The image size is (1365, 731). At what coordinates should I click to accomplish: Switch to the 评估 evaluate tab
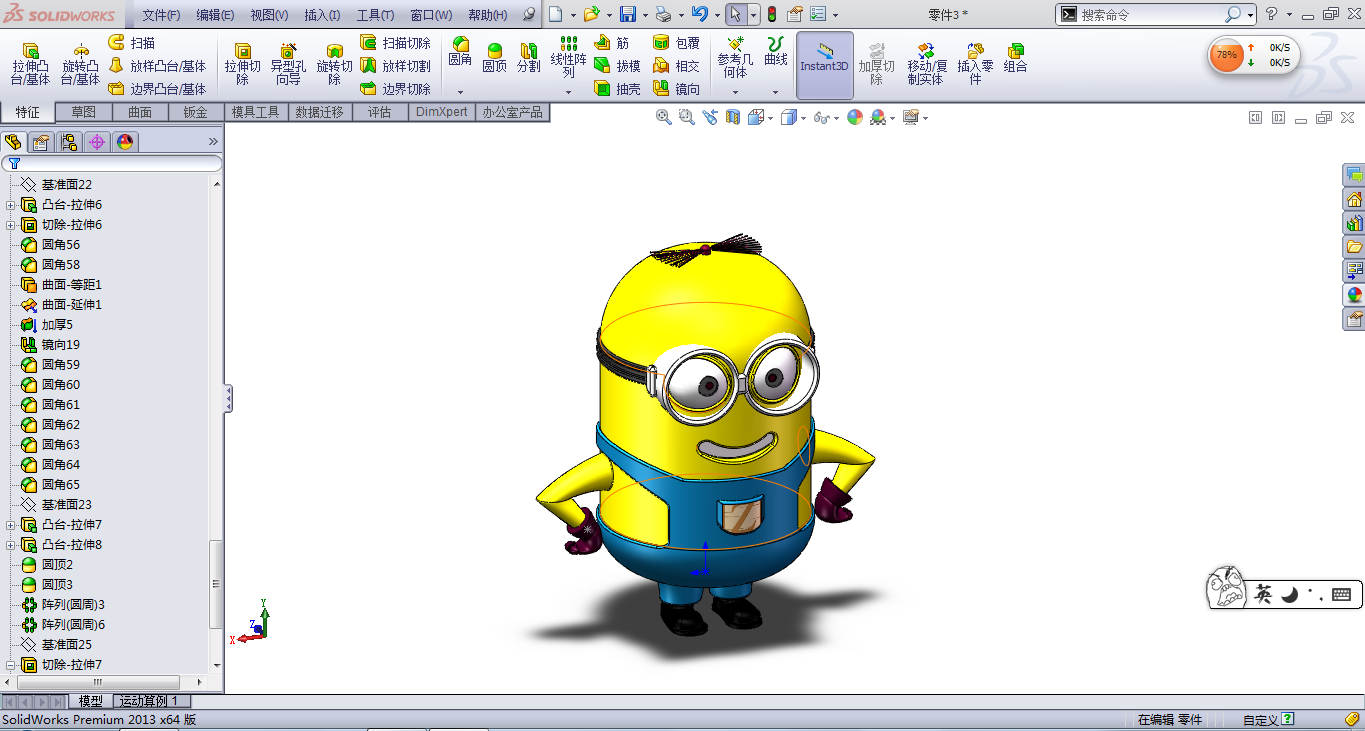(379, 112)
